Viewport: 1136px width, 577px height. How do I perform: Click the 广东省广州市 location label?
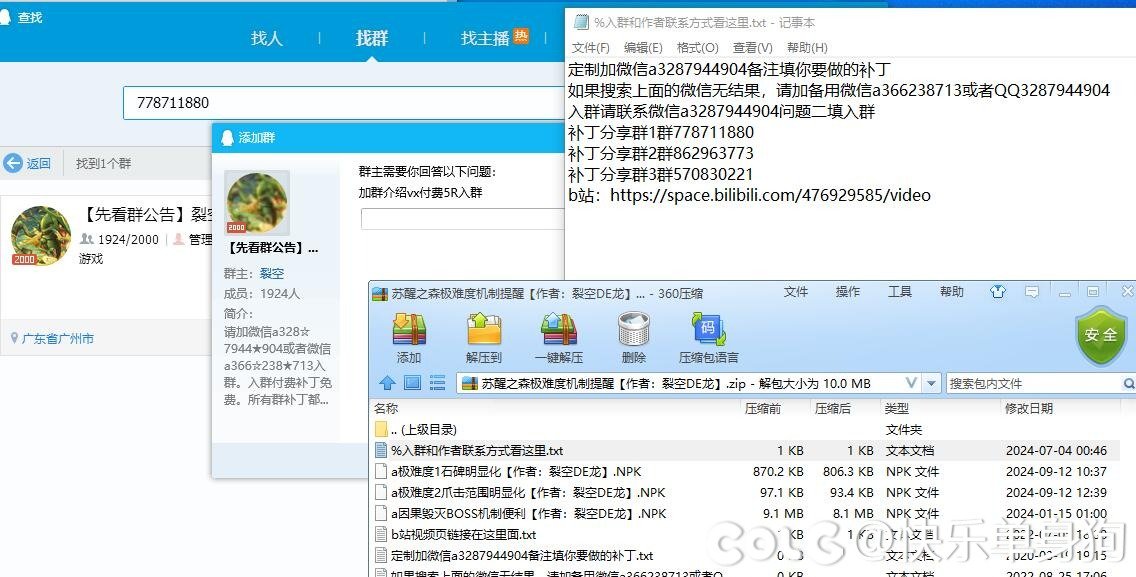point(58,339)
